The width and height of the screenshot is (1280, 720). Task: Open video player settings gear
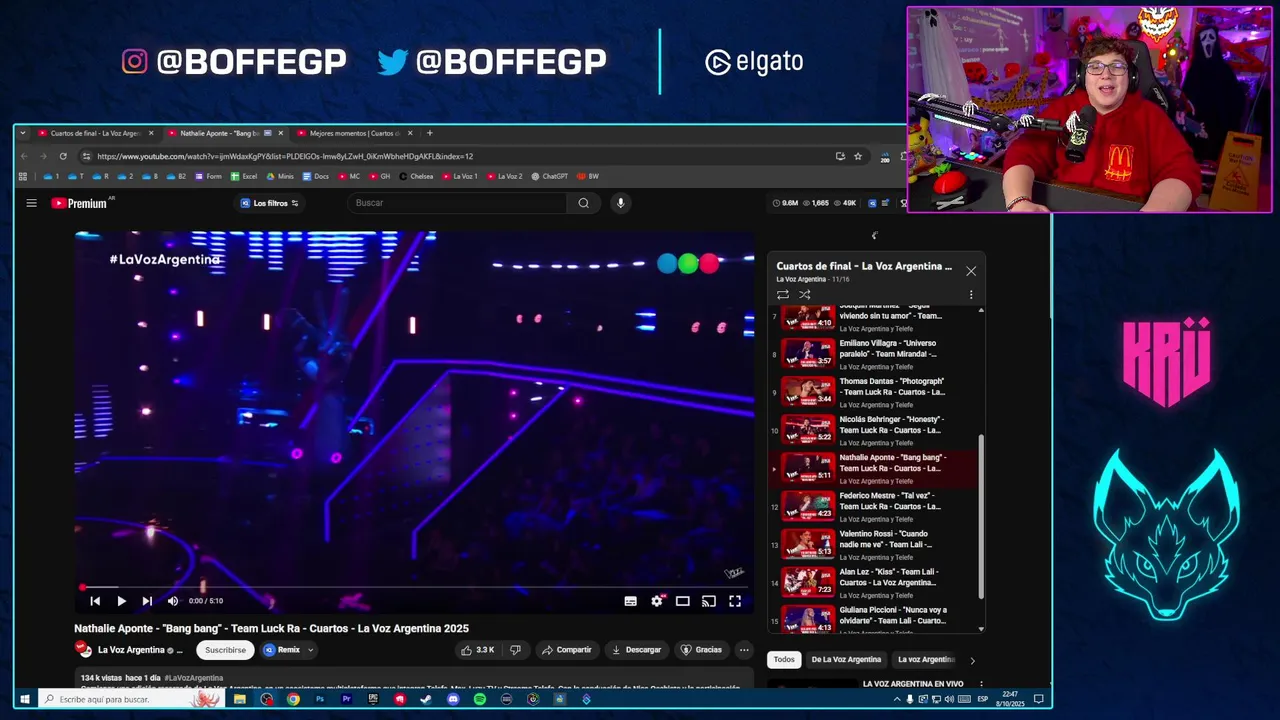(657, 601)
